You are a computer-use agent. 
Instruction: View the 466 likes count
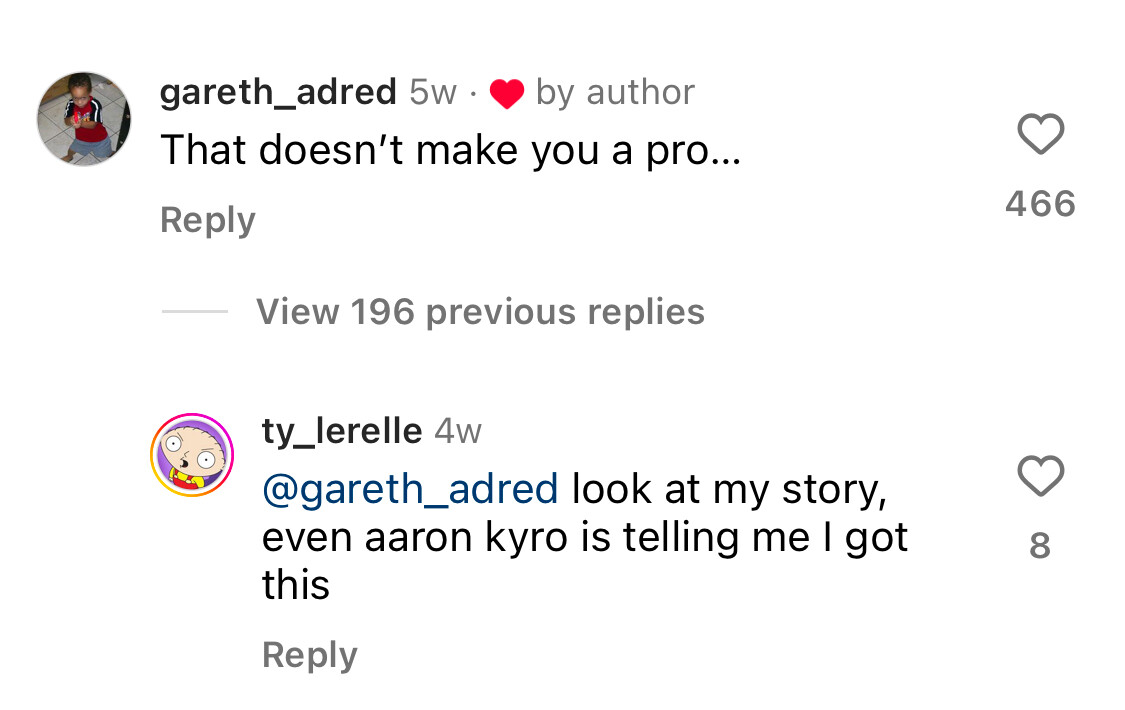coord(1040,204)
